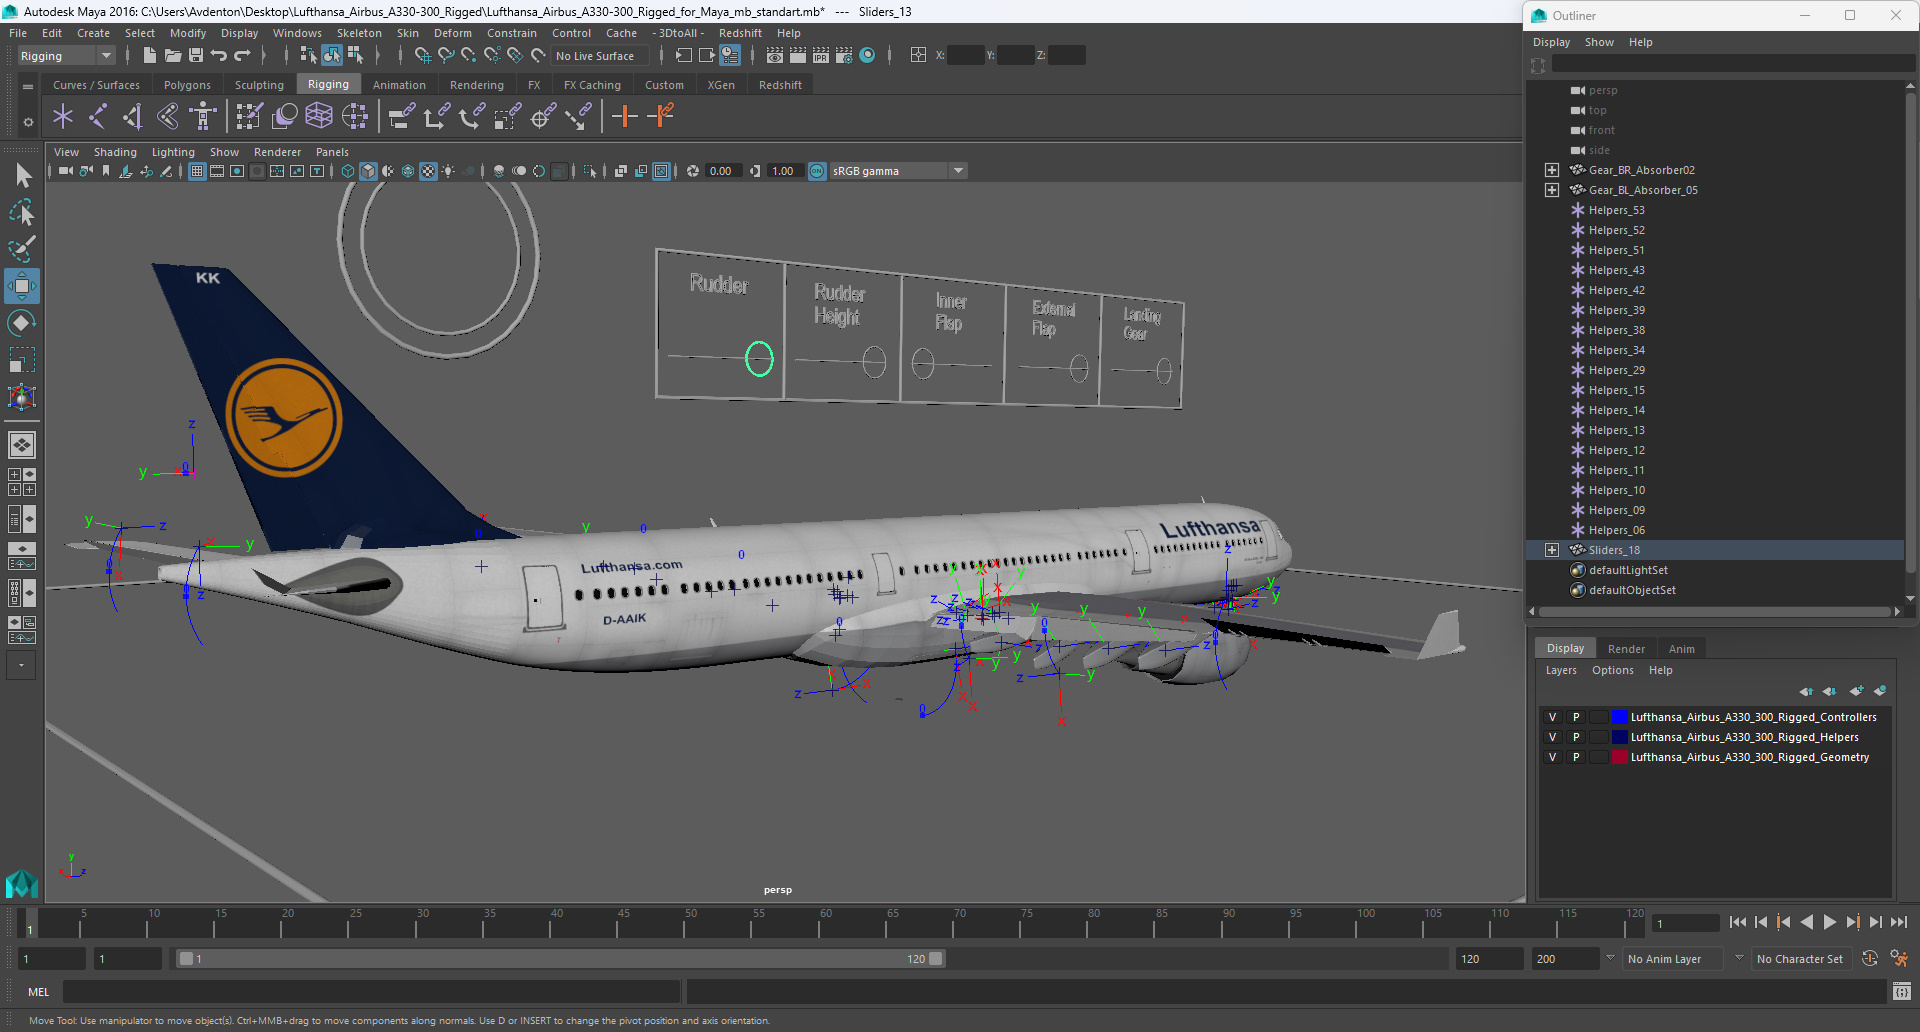Select the Parent Constraint shelf icon
1920x1032 pixels.
click(401, 117)
